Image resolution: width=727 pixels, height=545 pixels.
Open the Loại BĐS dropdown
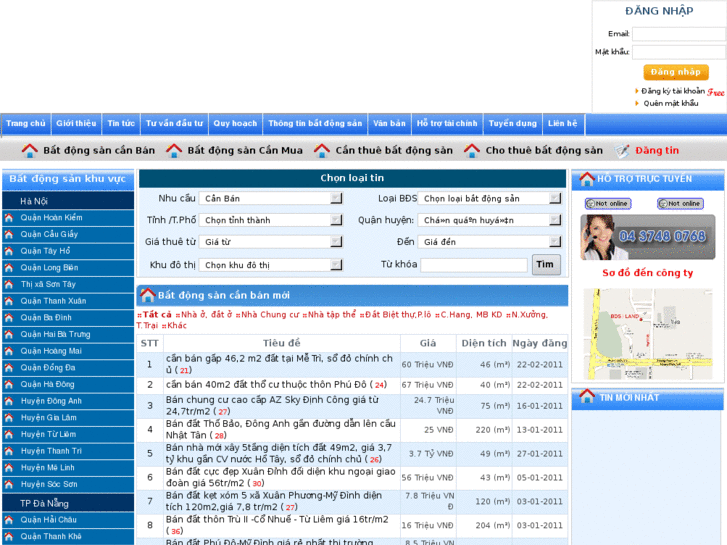[x=490, y=199]
